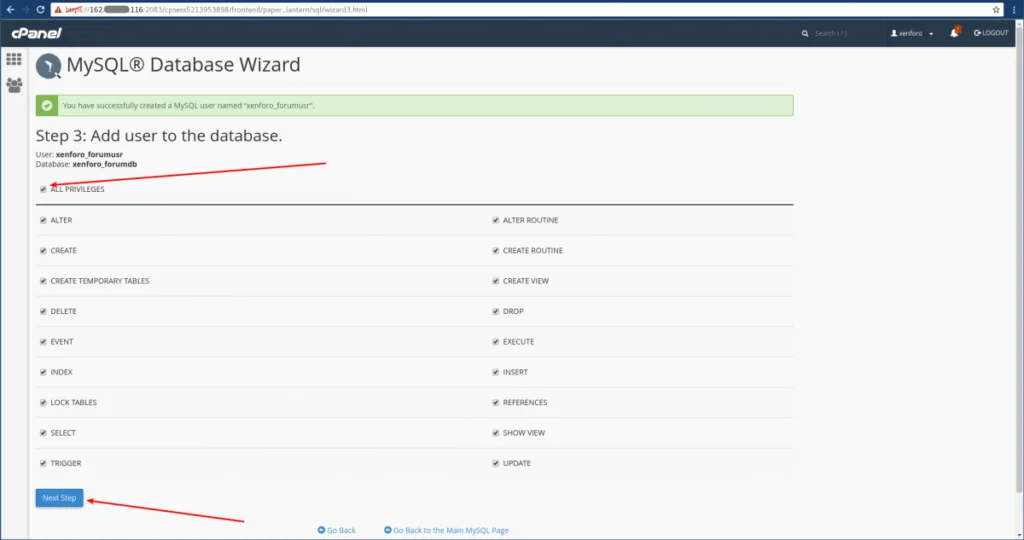The image size is (1024, 540).
Task: Click the user name xenforo_forumusr text
Action: [x=89, y=155]
